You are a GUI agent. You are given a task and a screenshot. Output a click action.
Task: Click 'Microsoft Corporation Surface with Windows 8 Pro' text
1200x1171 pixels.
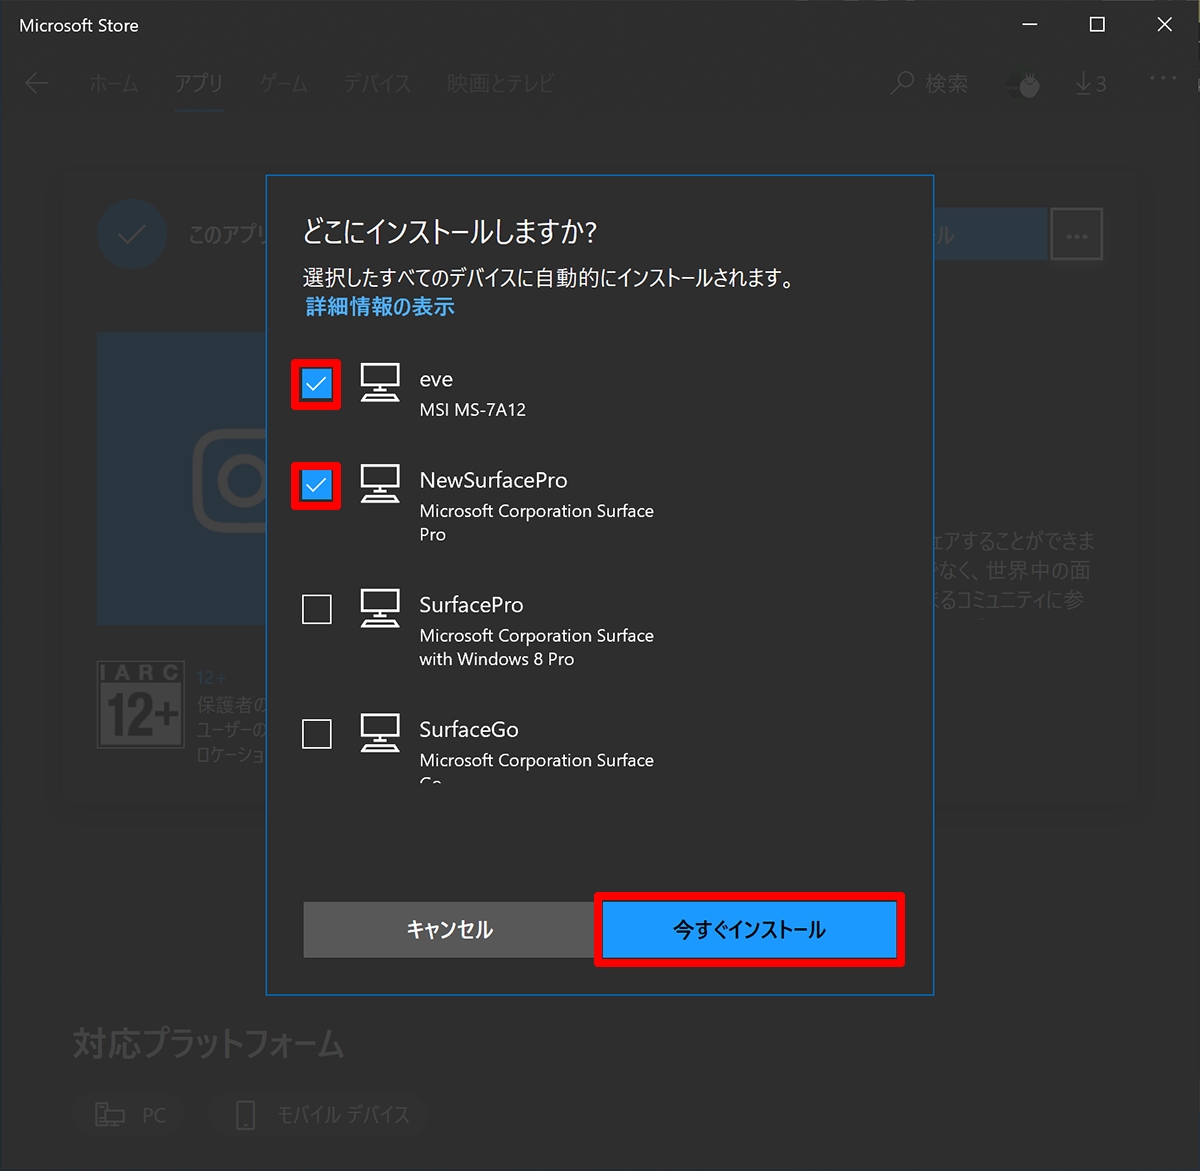click(537, 647)
